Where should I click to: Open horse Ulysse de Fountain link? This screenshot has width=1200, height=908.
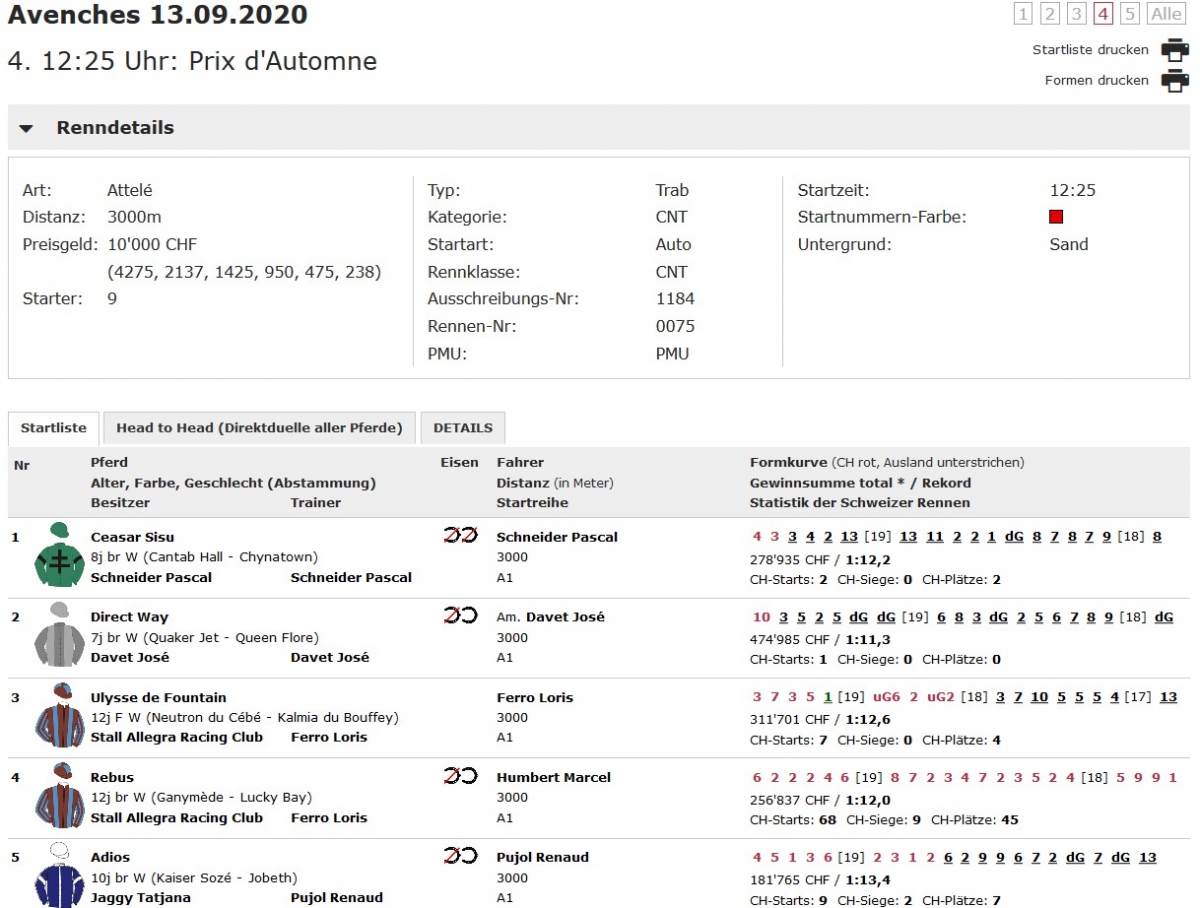point(158,697)
